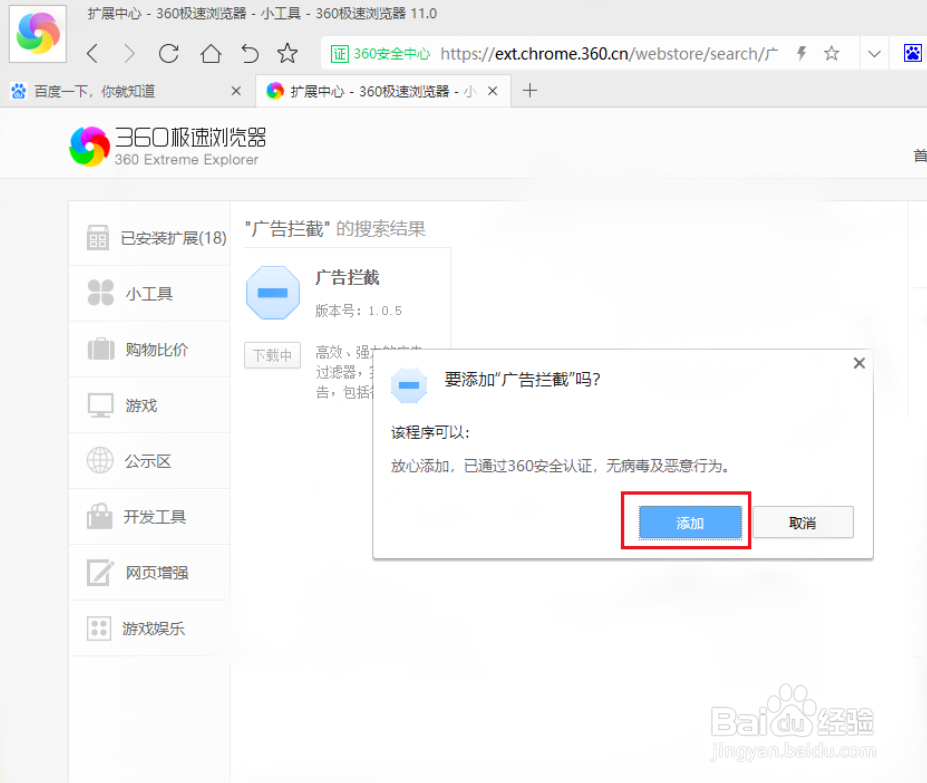Click the 360安全中心 certificate badge
This screenshot has height=783, width=927.
coord(380,54)
